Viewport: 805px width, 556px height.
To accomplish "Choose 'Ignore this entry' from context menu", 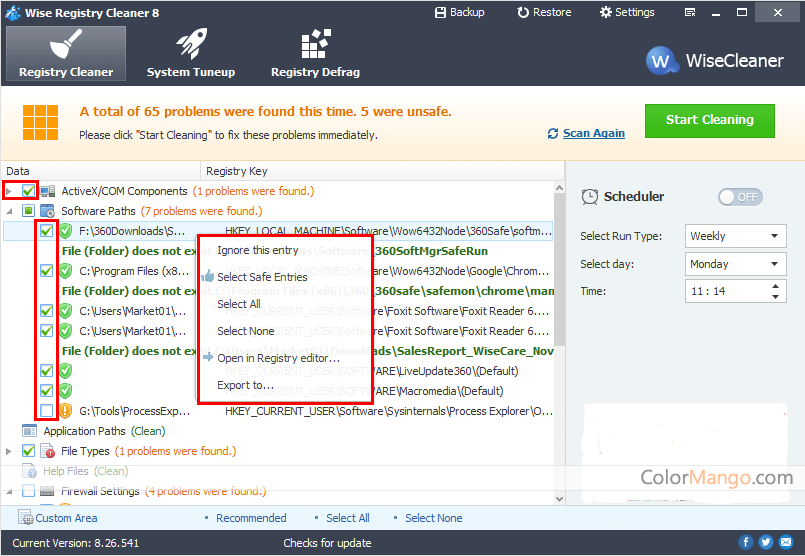I will point(258,250).
